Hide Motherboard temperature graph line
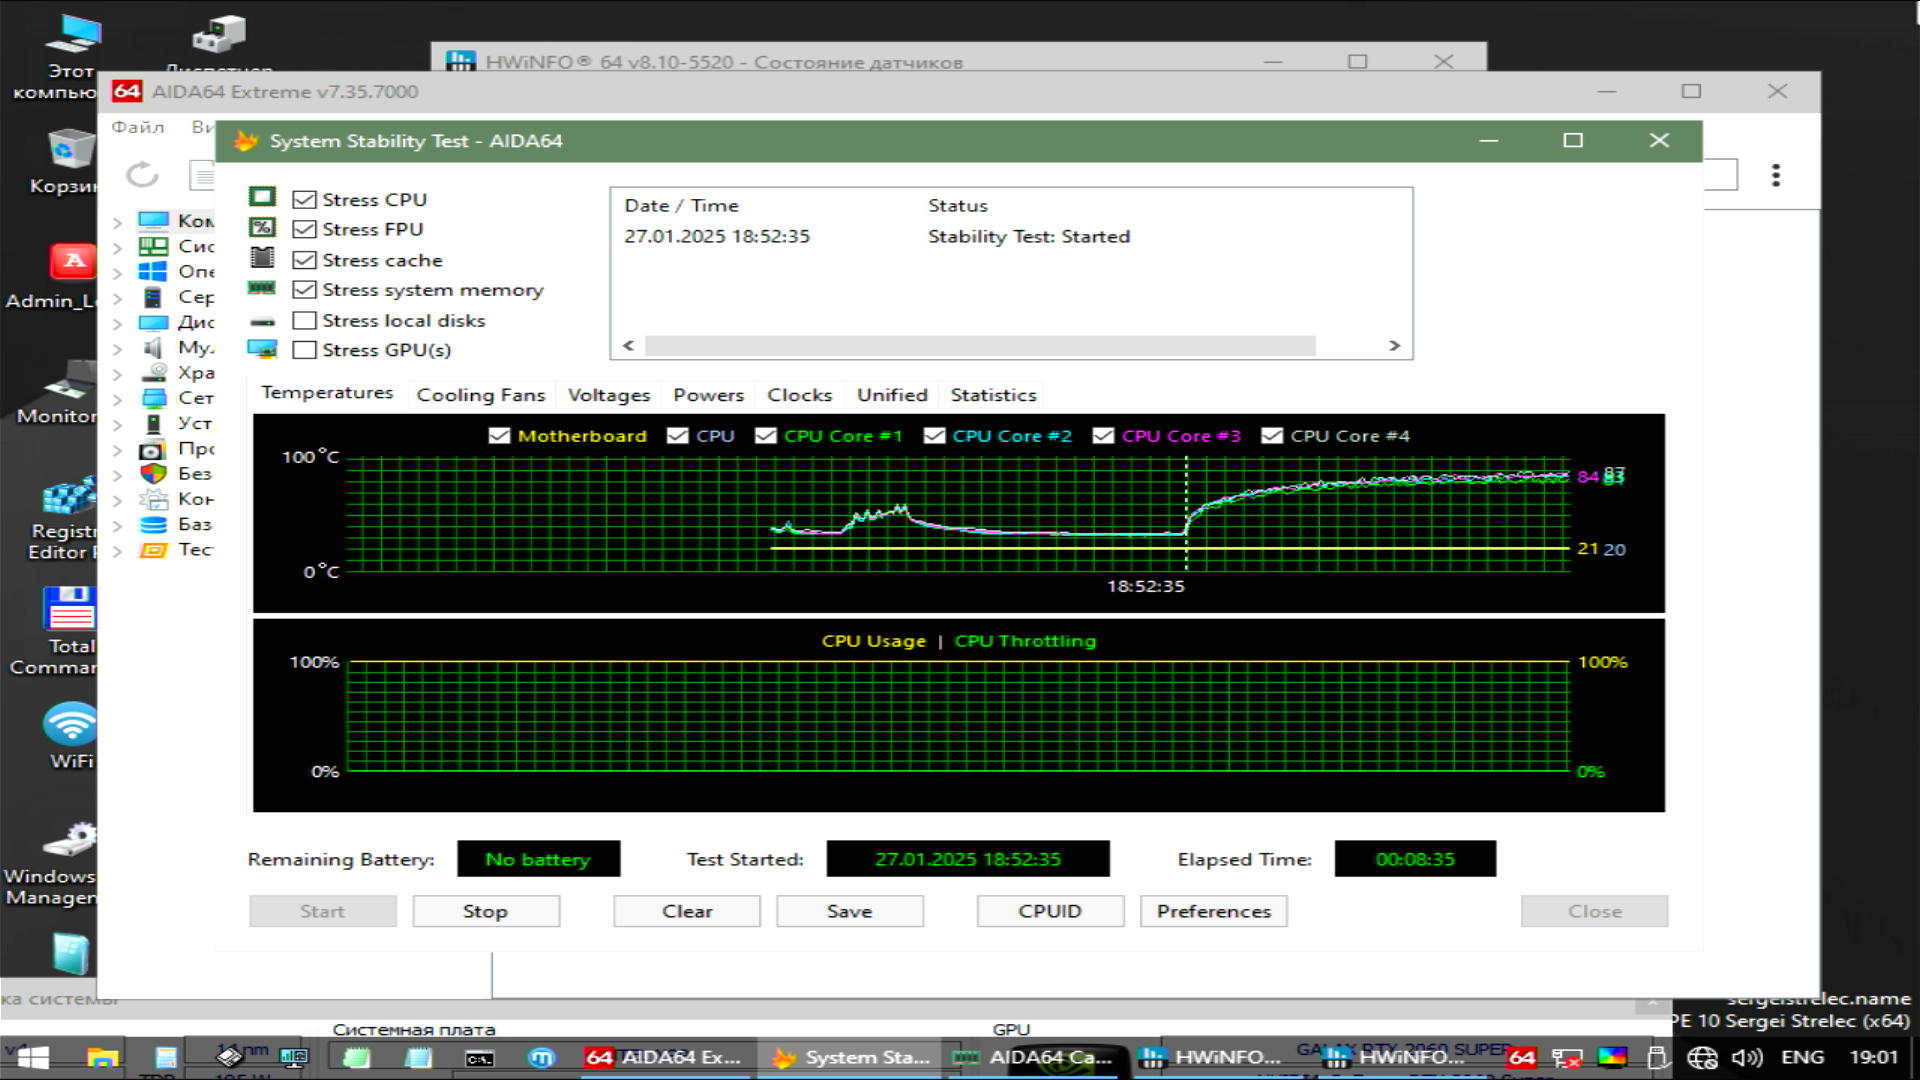The height and width of the screenshot is (1080, 1920). point(500,436)
